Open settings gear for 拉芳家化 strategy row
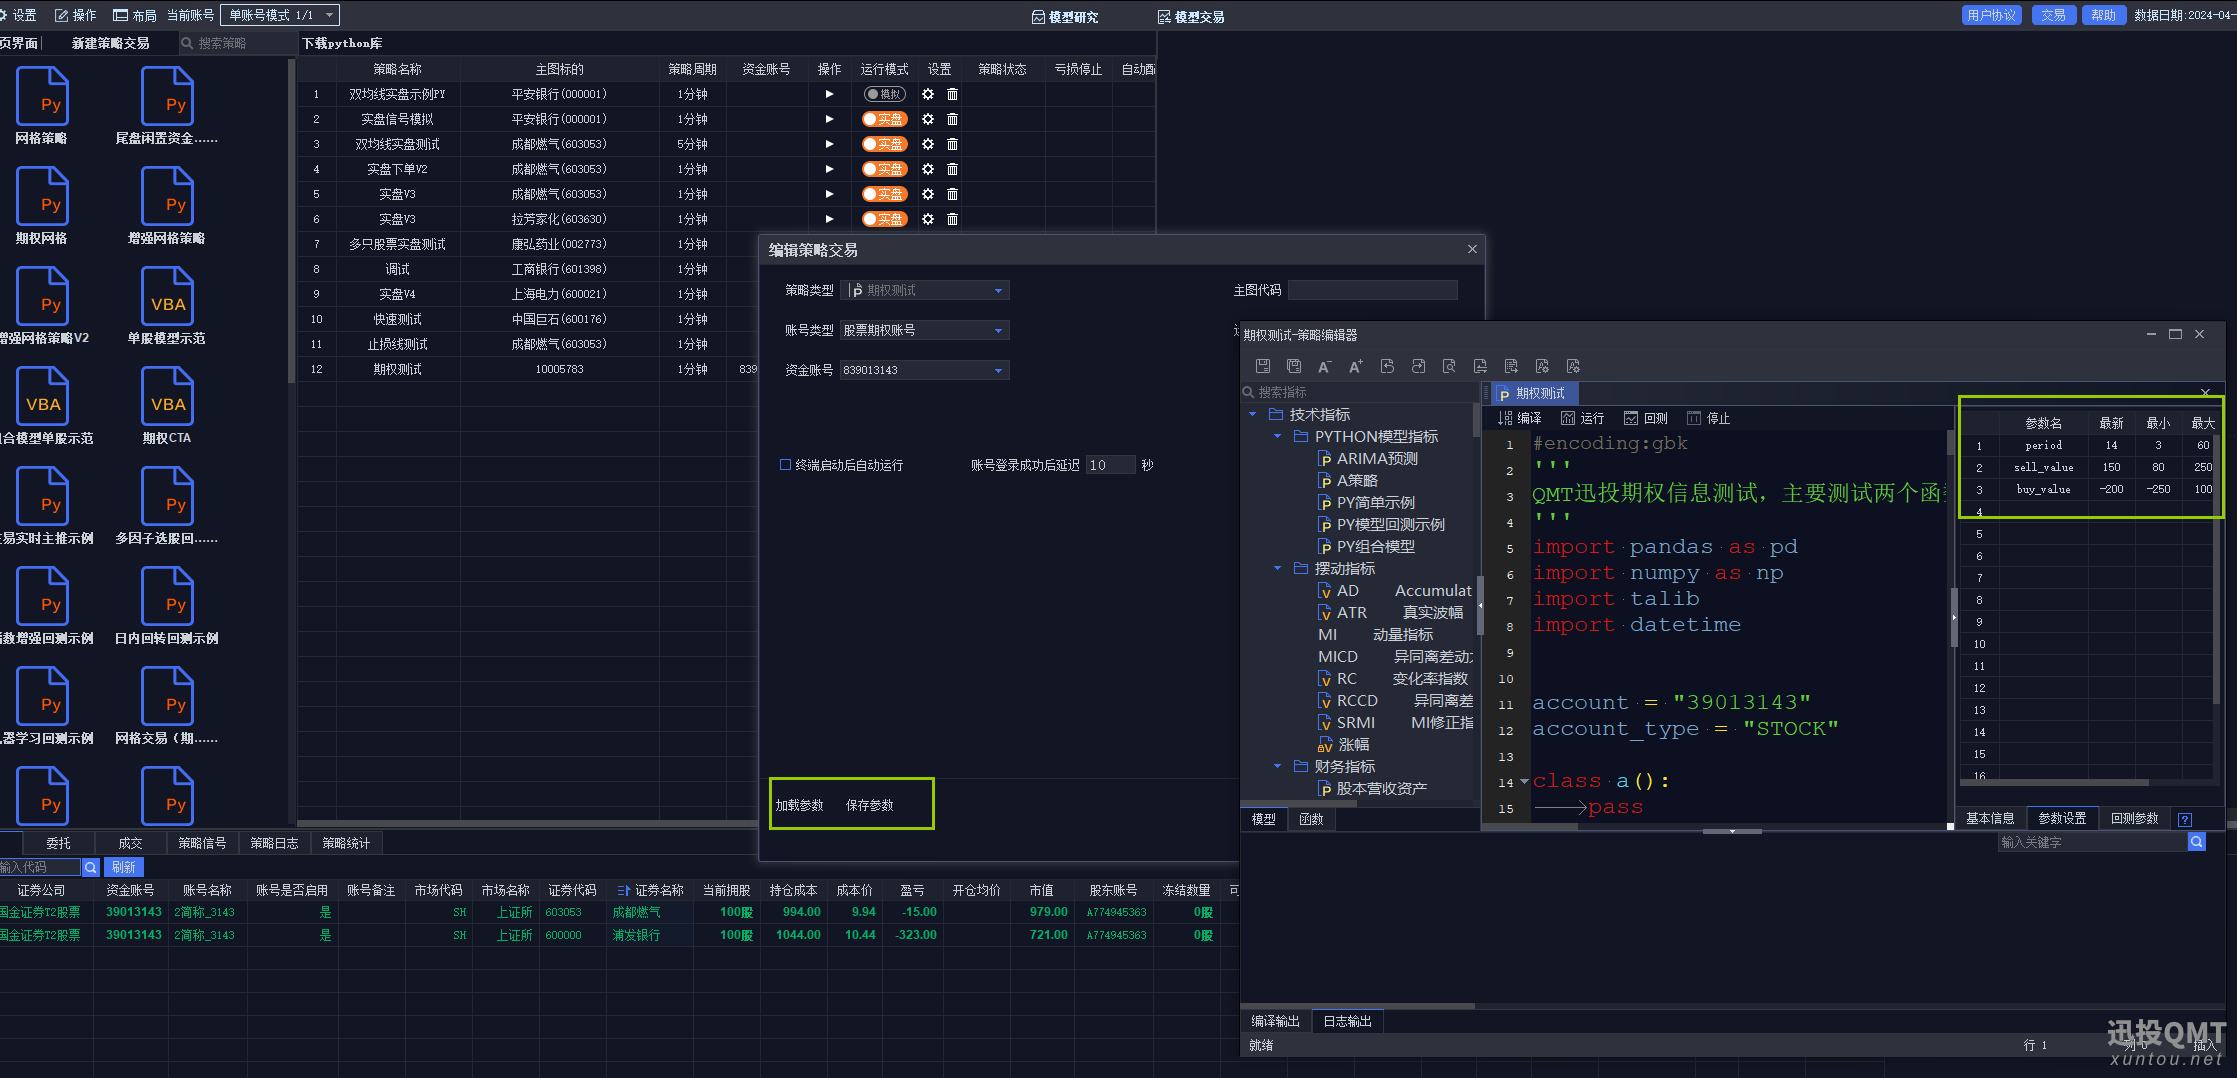 click(928, 219)
